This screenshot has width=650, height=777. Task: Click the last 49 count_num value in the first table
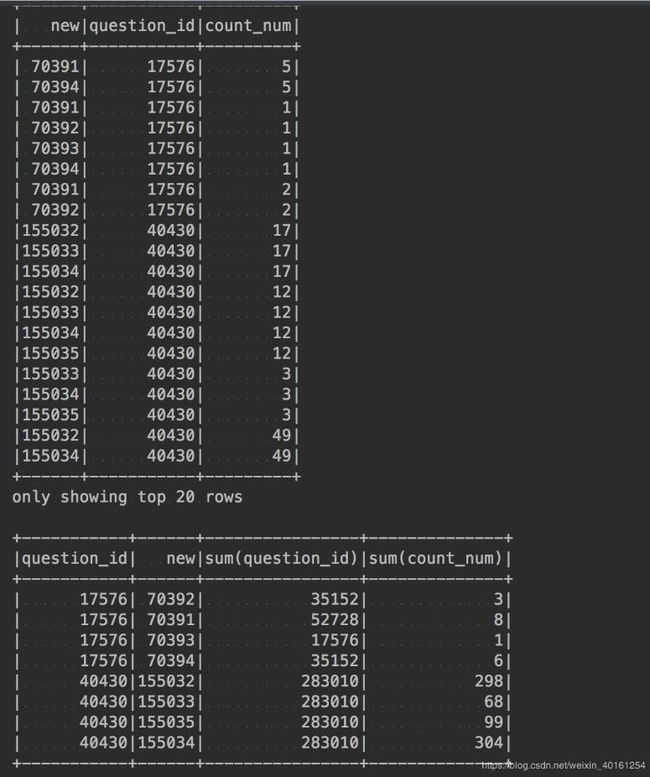(282, 455)
